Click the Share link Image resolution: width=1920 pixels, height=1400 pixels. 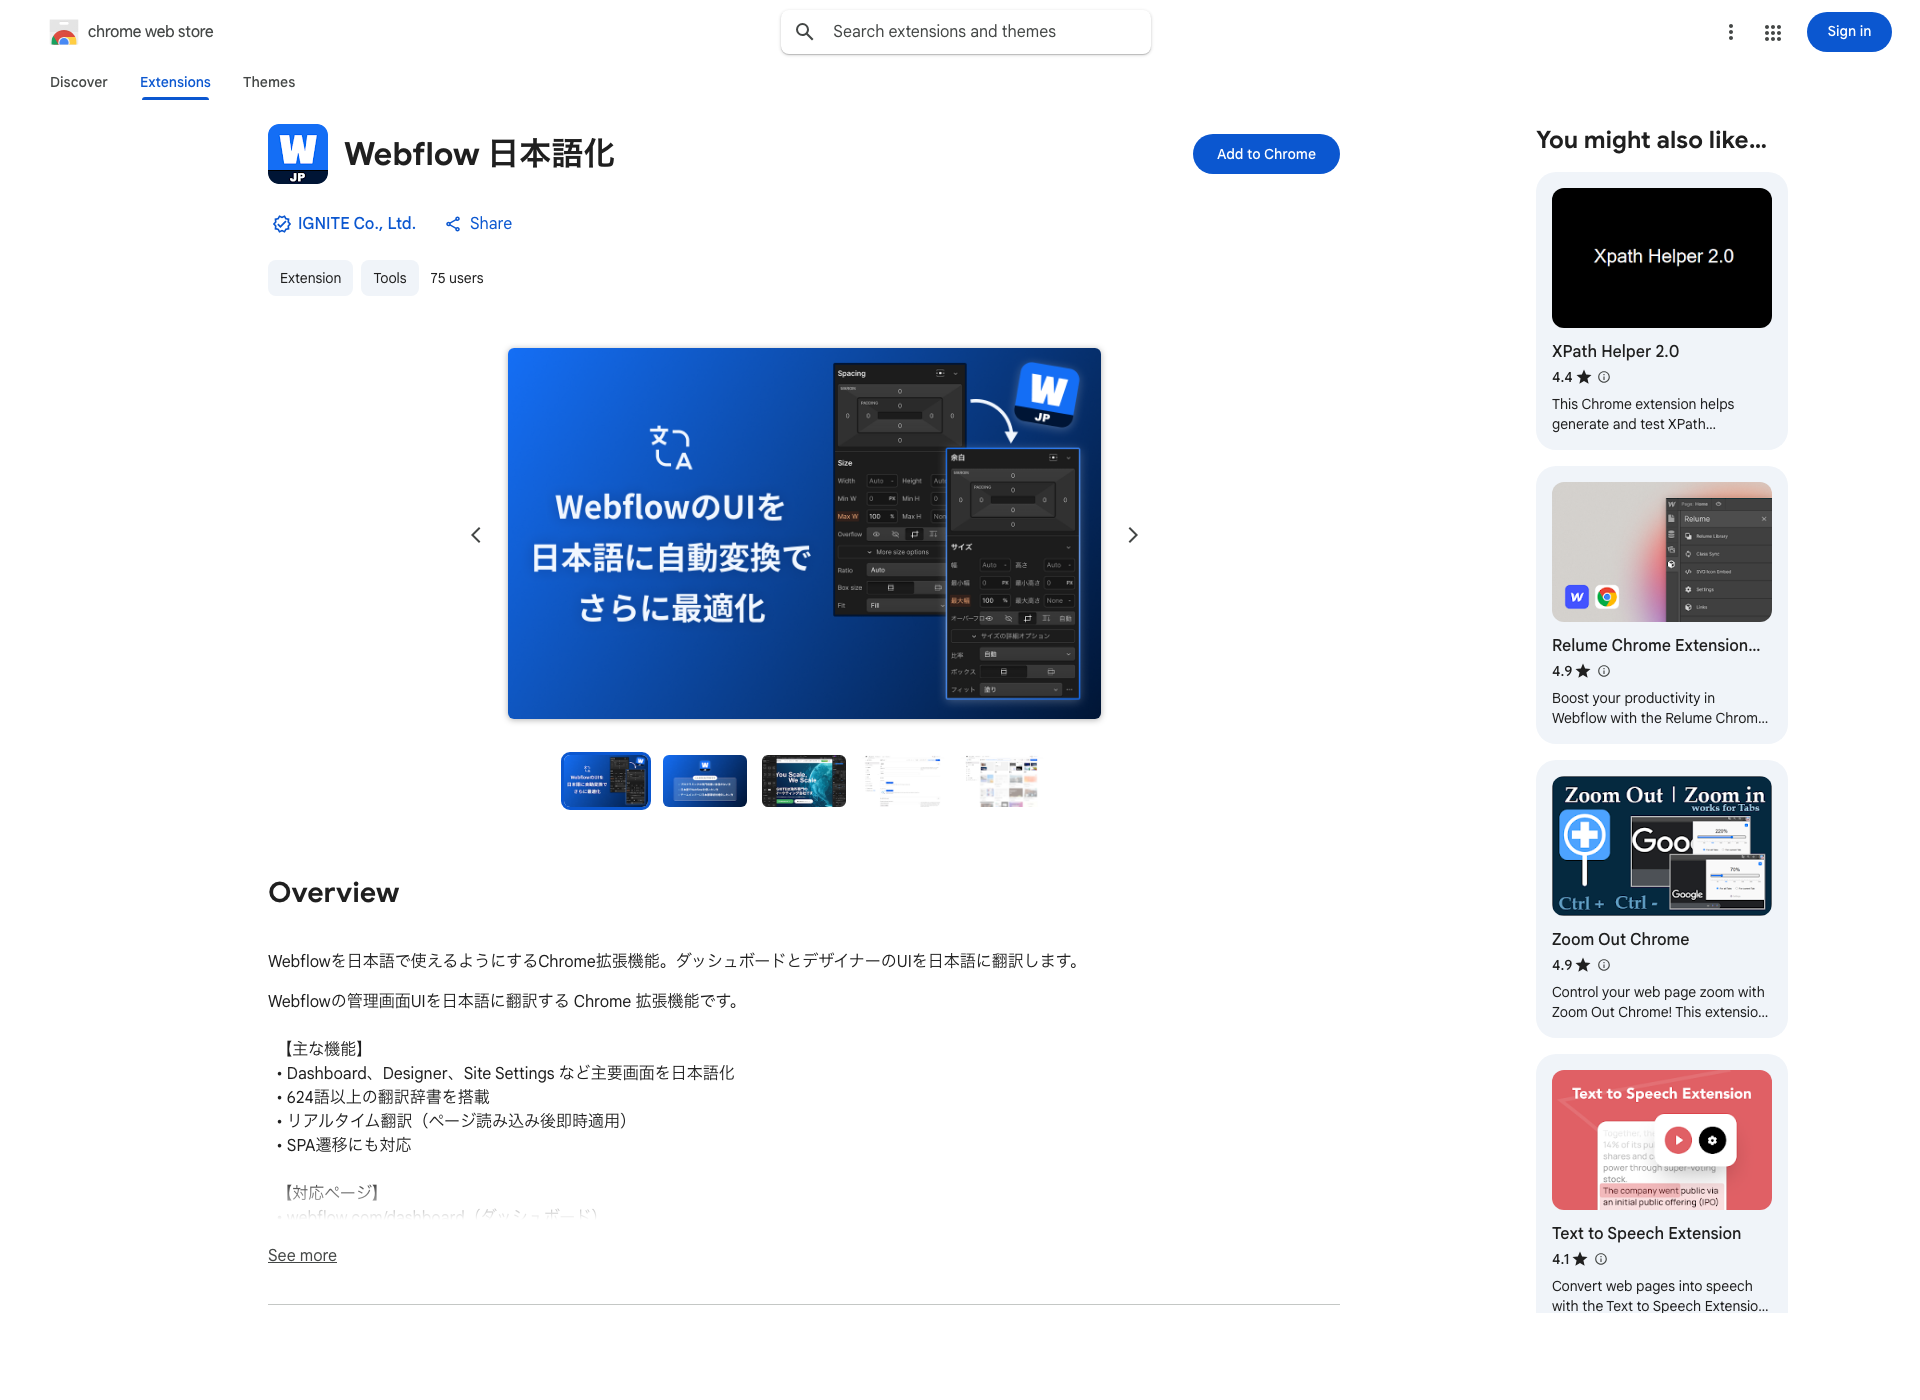pyautogui.click(x=491, y=224)
